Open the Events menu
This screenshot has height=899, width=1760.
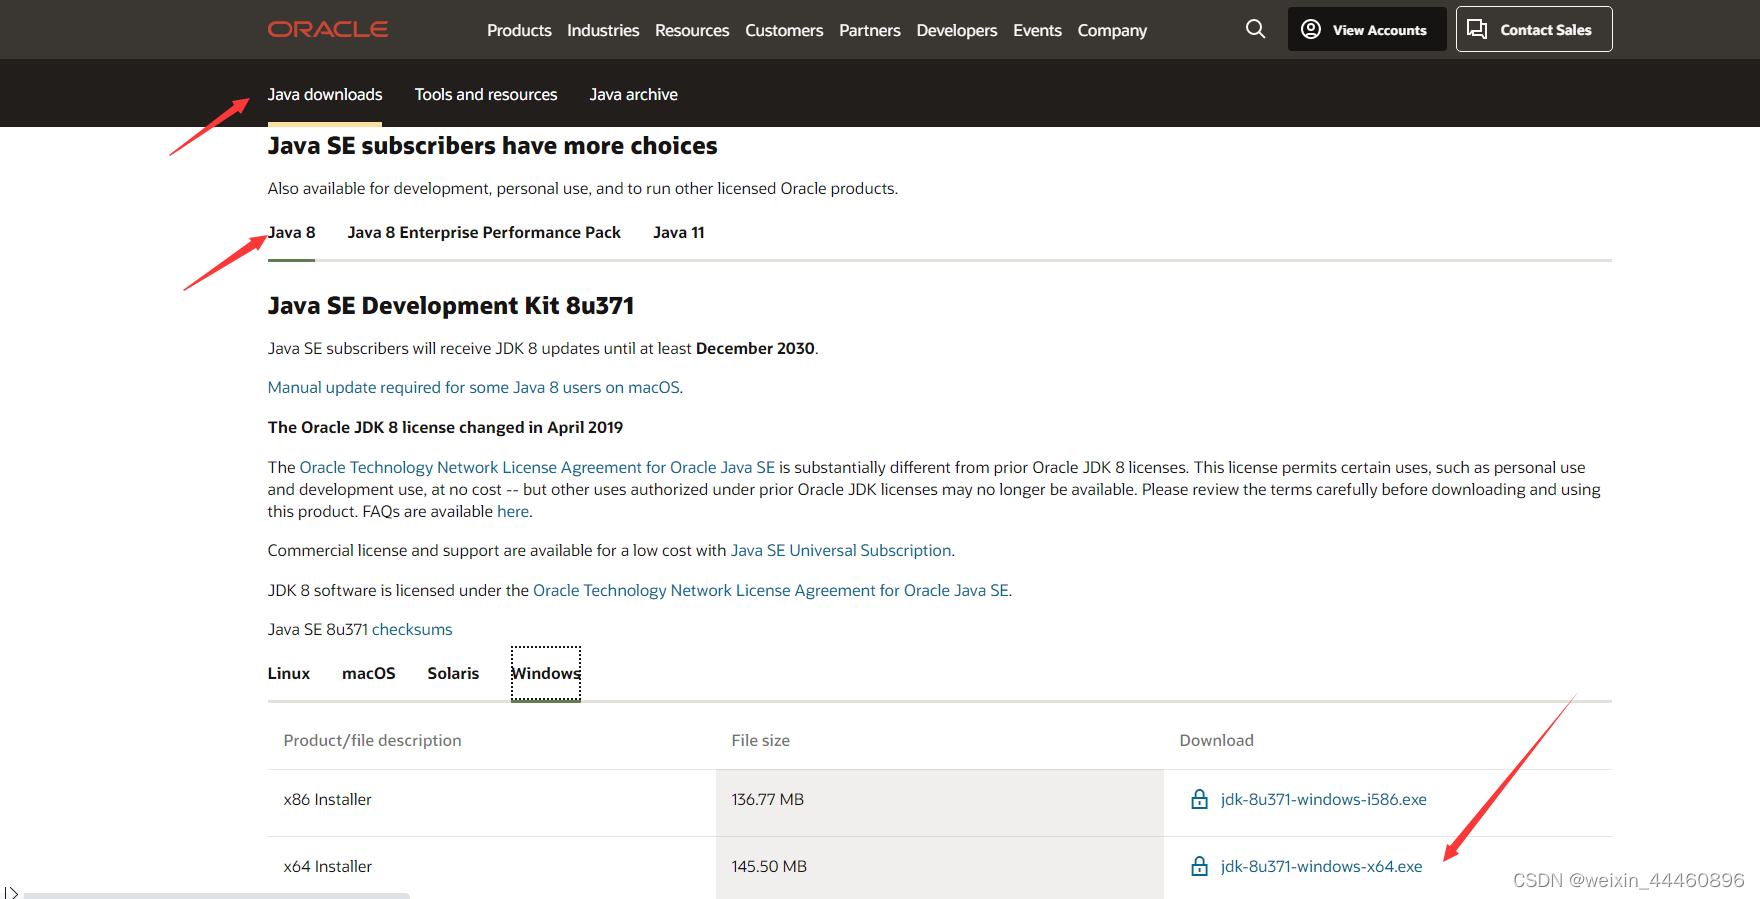[x=1037, y=30]
